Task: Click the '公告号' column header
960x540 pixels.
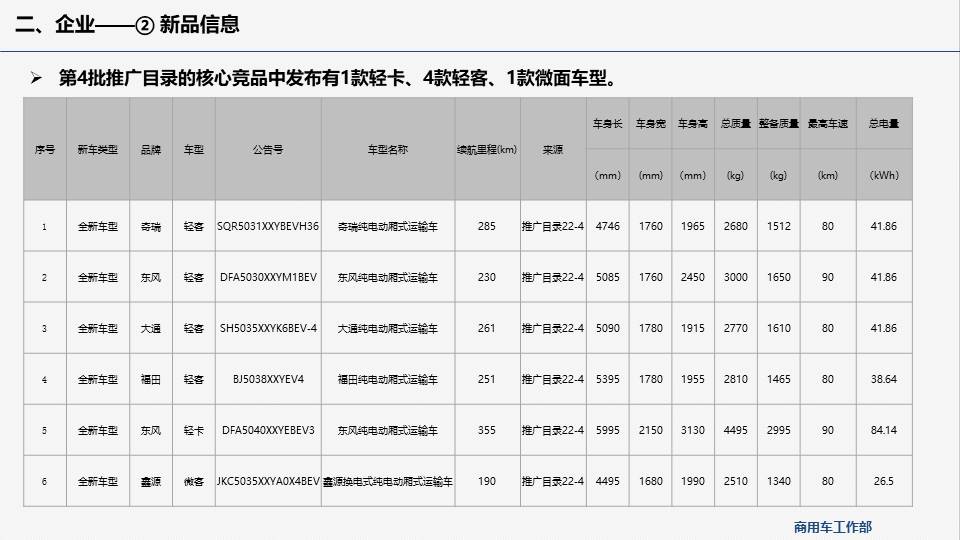Action: click(268, 149)
